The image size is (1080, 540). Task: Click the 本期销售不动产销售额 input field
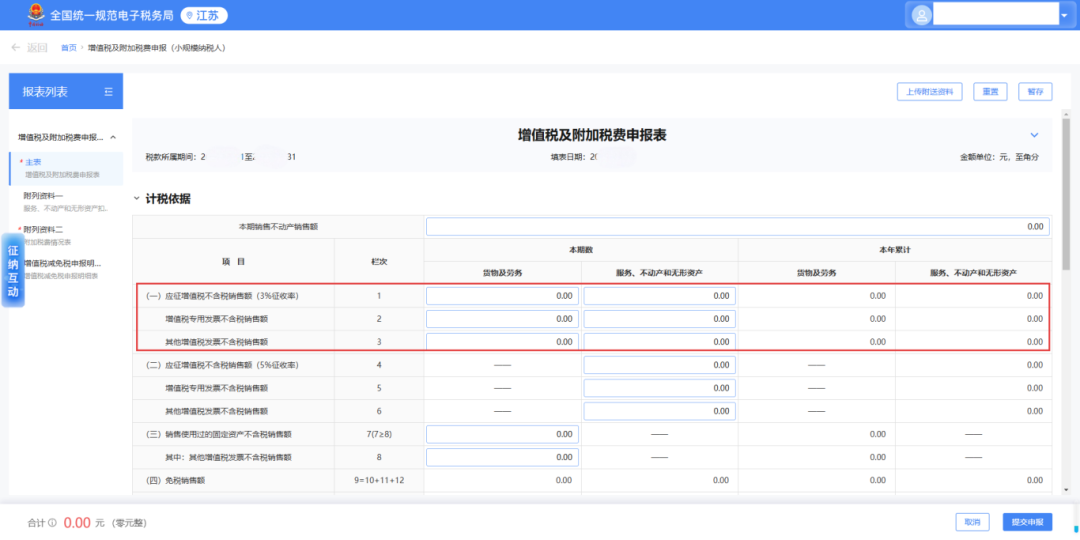(737, 227)
